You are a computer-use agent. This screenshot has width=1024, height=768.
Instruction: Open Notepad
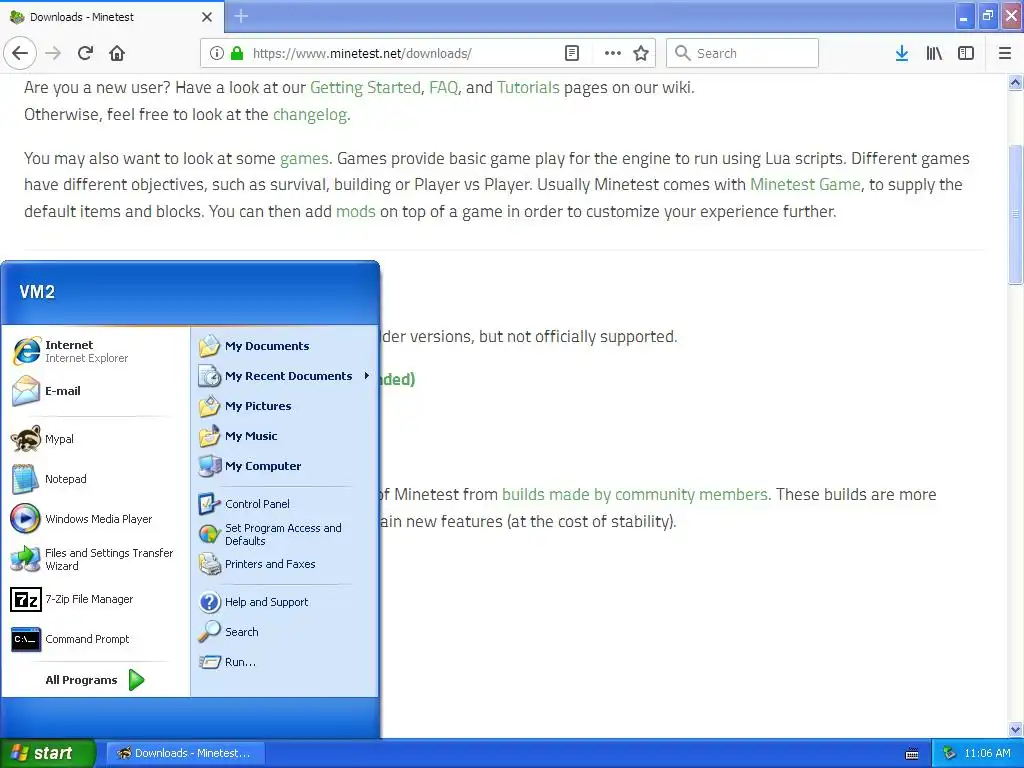click(94, 479)
